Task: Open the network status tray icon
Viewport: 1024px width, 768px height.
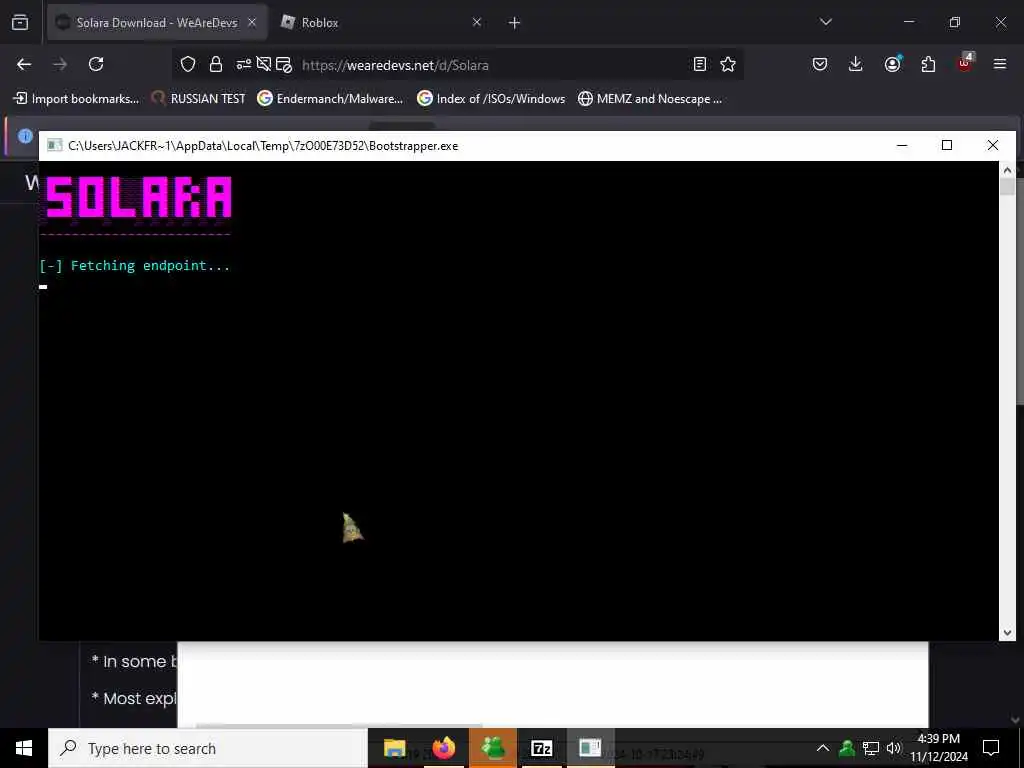Action: coord(871,748)
